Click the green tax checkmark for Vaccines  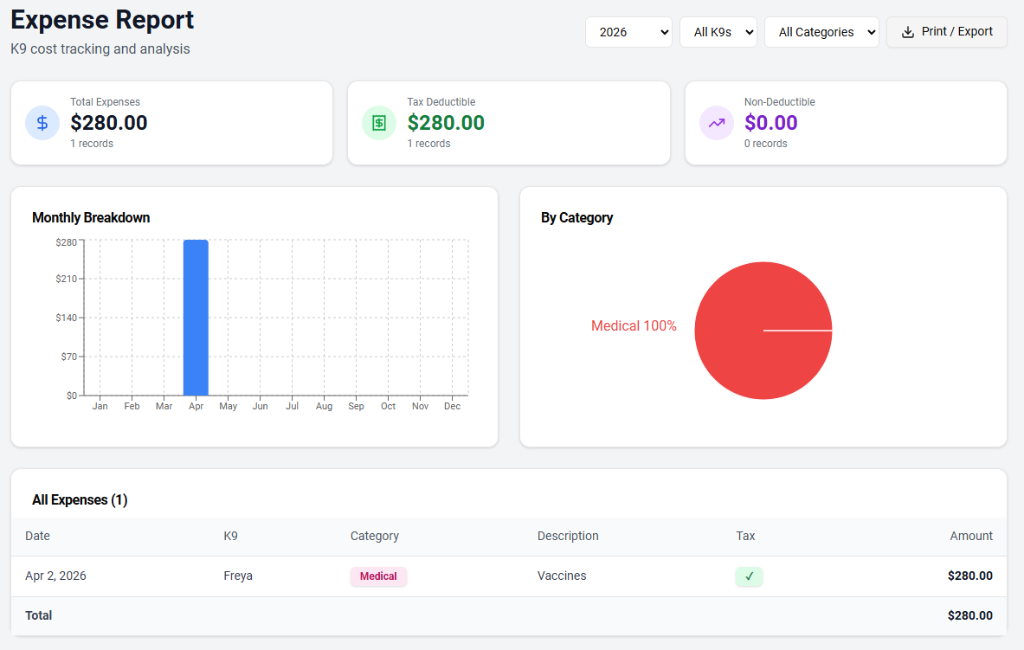749,576
